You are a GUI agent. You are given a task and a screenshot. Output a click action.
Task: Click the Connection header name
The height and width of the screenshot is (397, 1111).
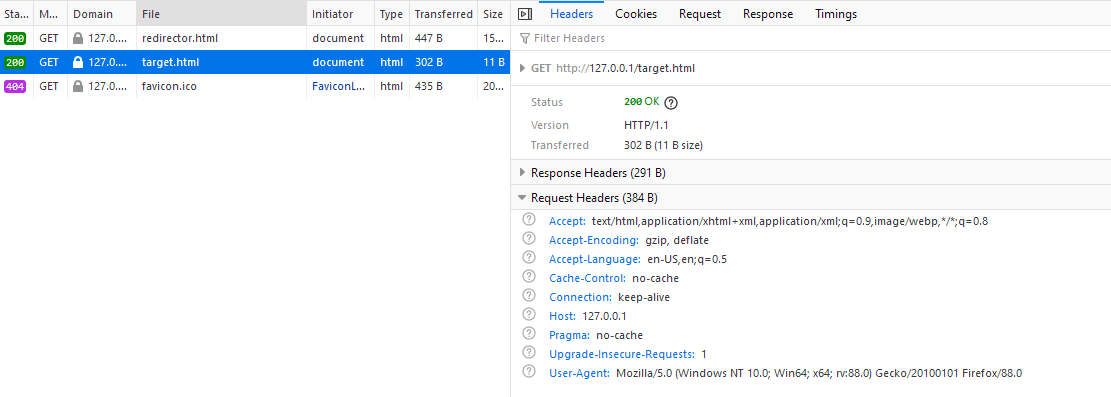pos(580,297)
